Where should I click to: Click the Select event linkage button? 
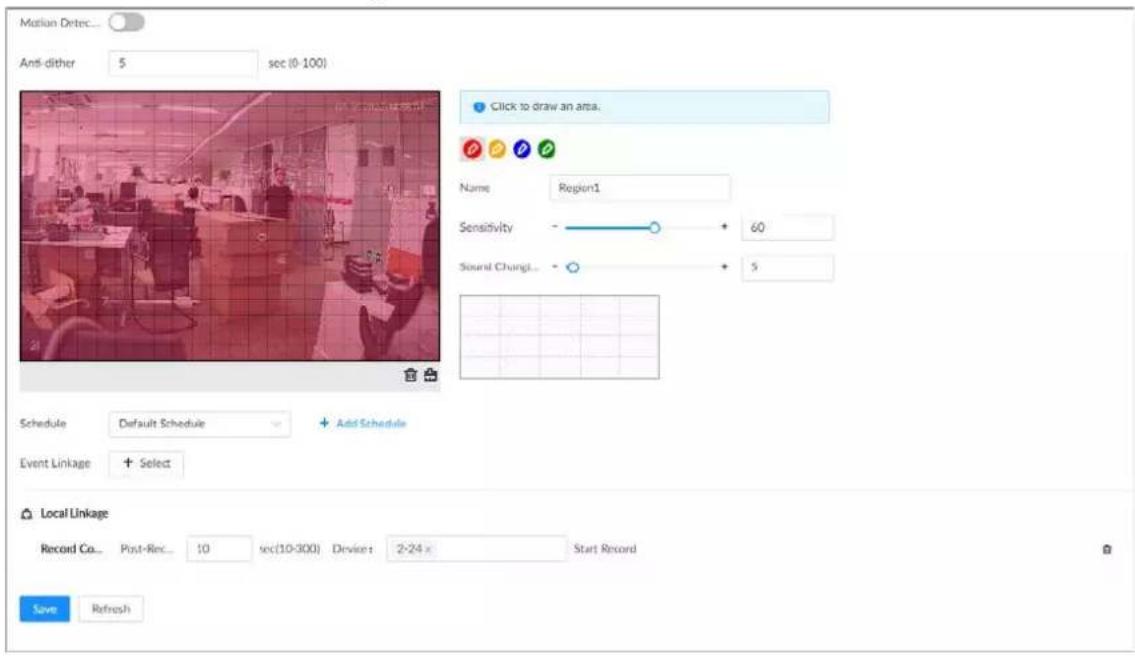(146, 463)
